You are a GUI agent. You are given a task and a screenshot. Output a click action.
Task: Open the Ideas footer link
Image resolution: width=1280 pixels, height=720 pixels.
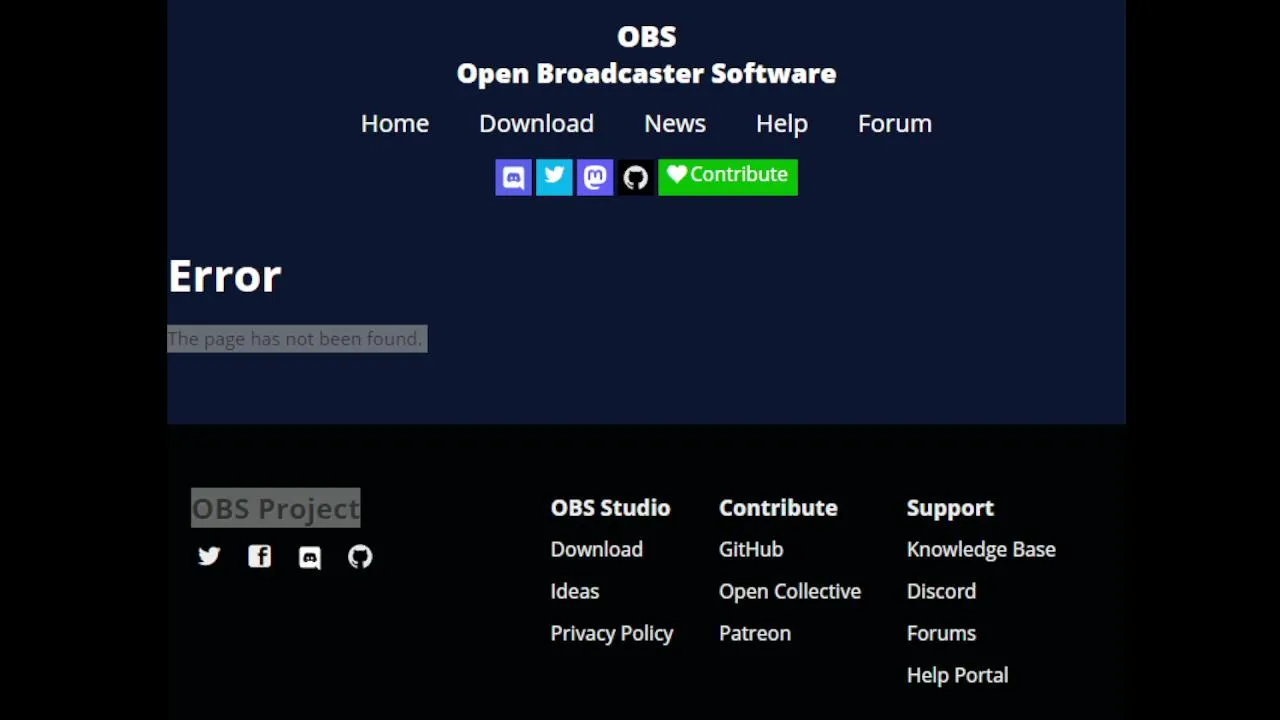(x=575, y=591)
